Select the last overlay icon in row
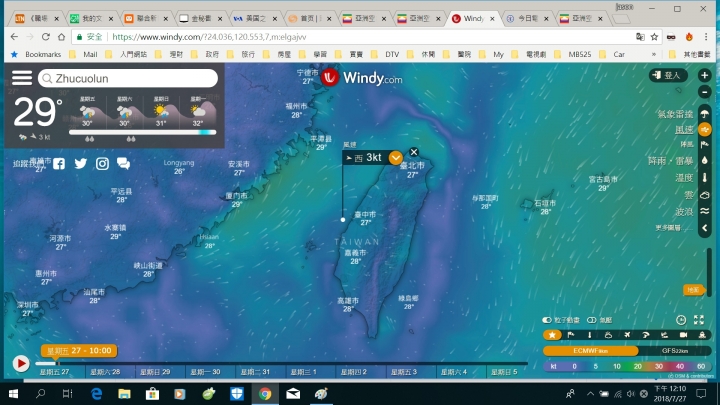Screen dimensions: 720x405 tap(702, 335)
